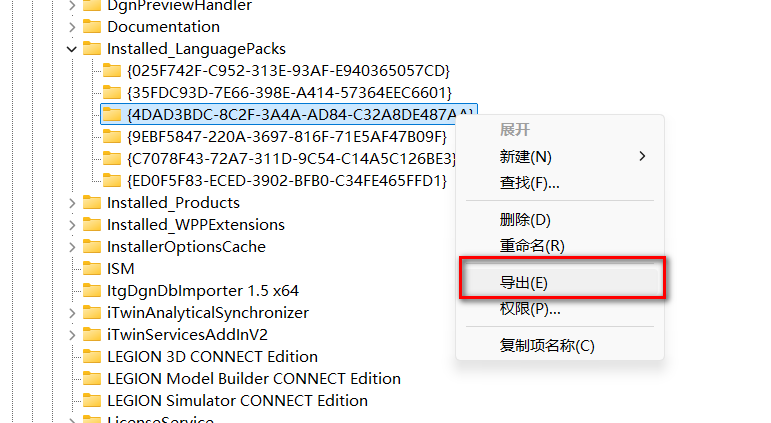
Task: Click the folder icon for {025F742F-C952-313E-93AF-E940365057CD}
Action: click(112, 71)
